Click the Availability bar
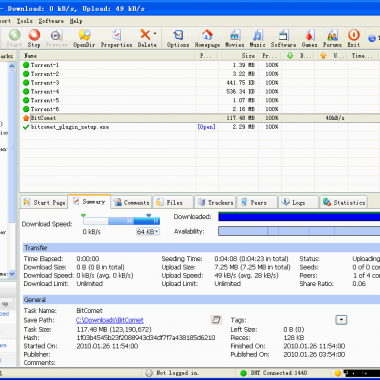Image resolution: width=380 pixels, height=380 pixels. coord(299,231)
